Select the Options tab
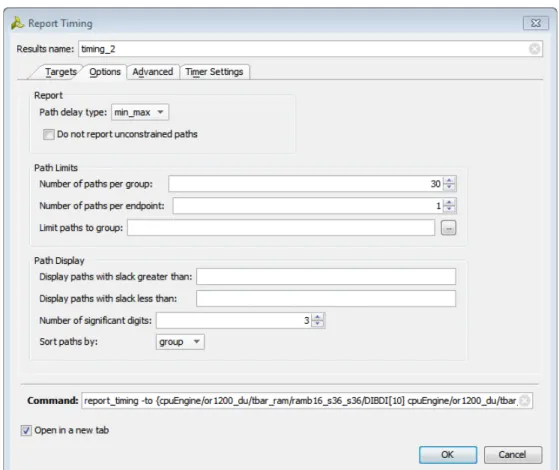The width and height of the screenshot is (559, 470). [105, 72]
